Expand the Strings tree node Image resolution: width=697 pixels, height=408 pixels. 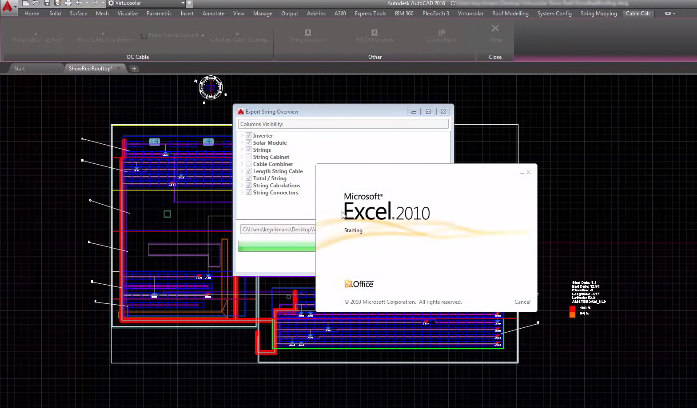(x=242, y=150)
